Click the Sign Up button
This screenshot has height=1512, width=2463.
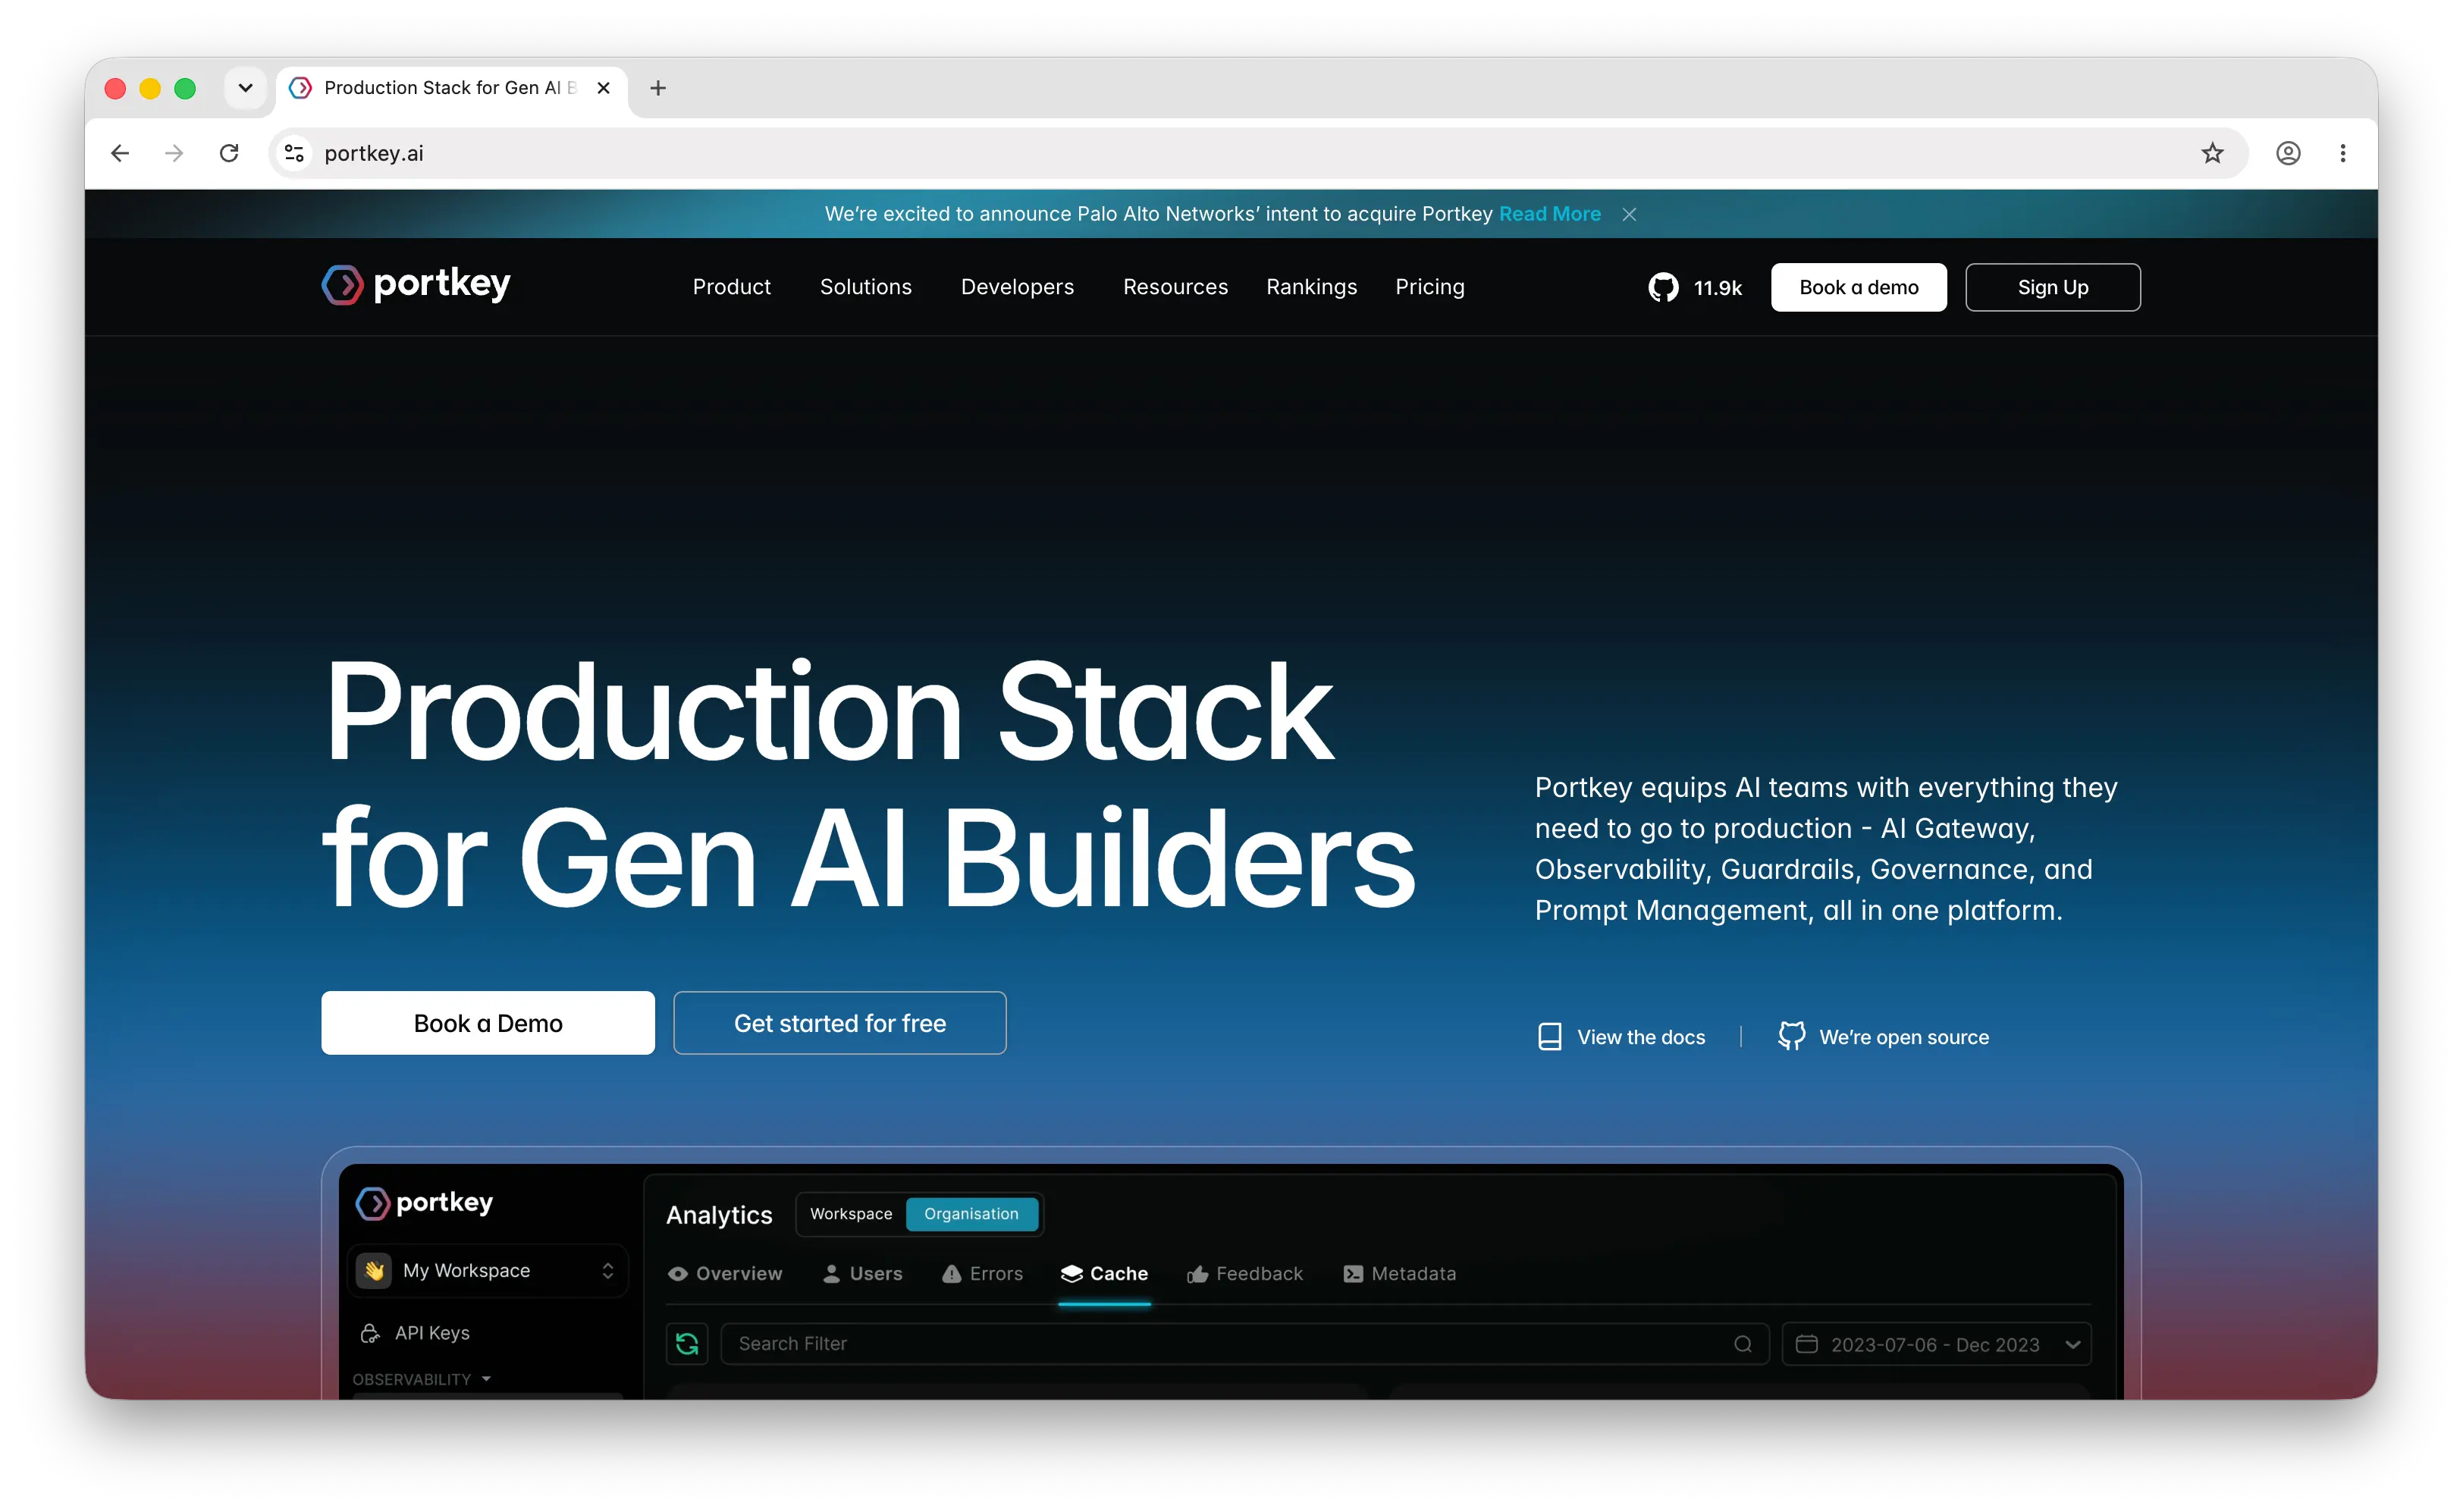pyautogui.click(x=2052, y=288)
